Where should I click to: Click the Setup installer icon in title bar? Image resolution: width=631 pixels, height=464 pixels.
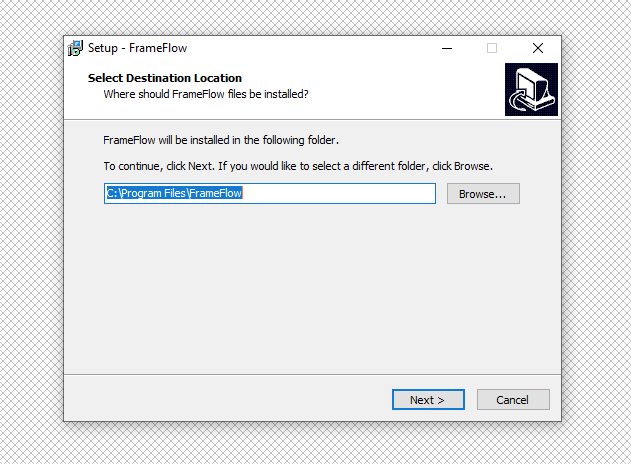[x=75, y=48]
